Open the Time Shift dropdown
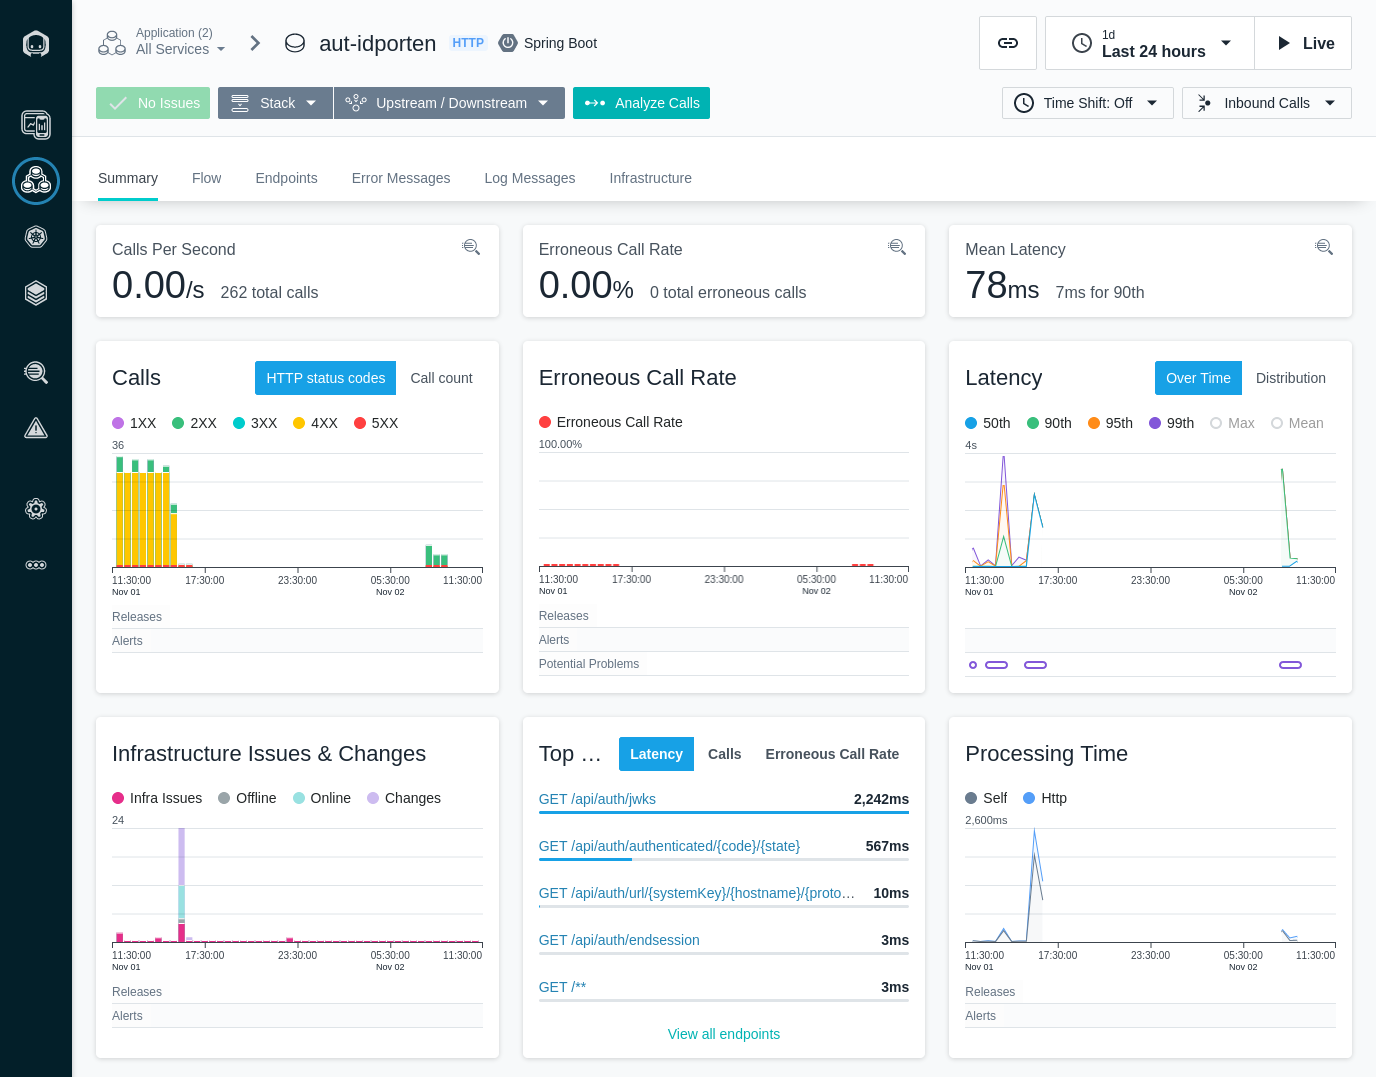 click(1088, 103)
